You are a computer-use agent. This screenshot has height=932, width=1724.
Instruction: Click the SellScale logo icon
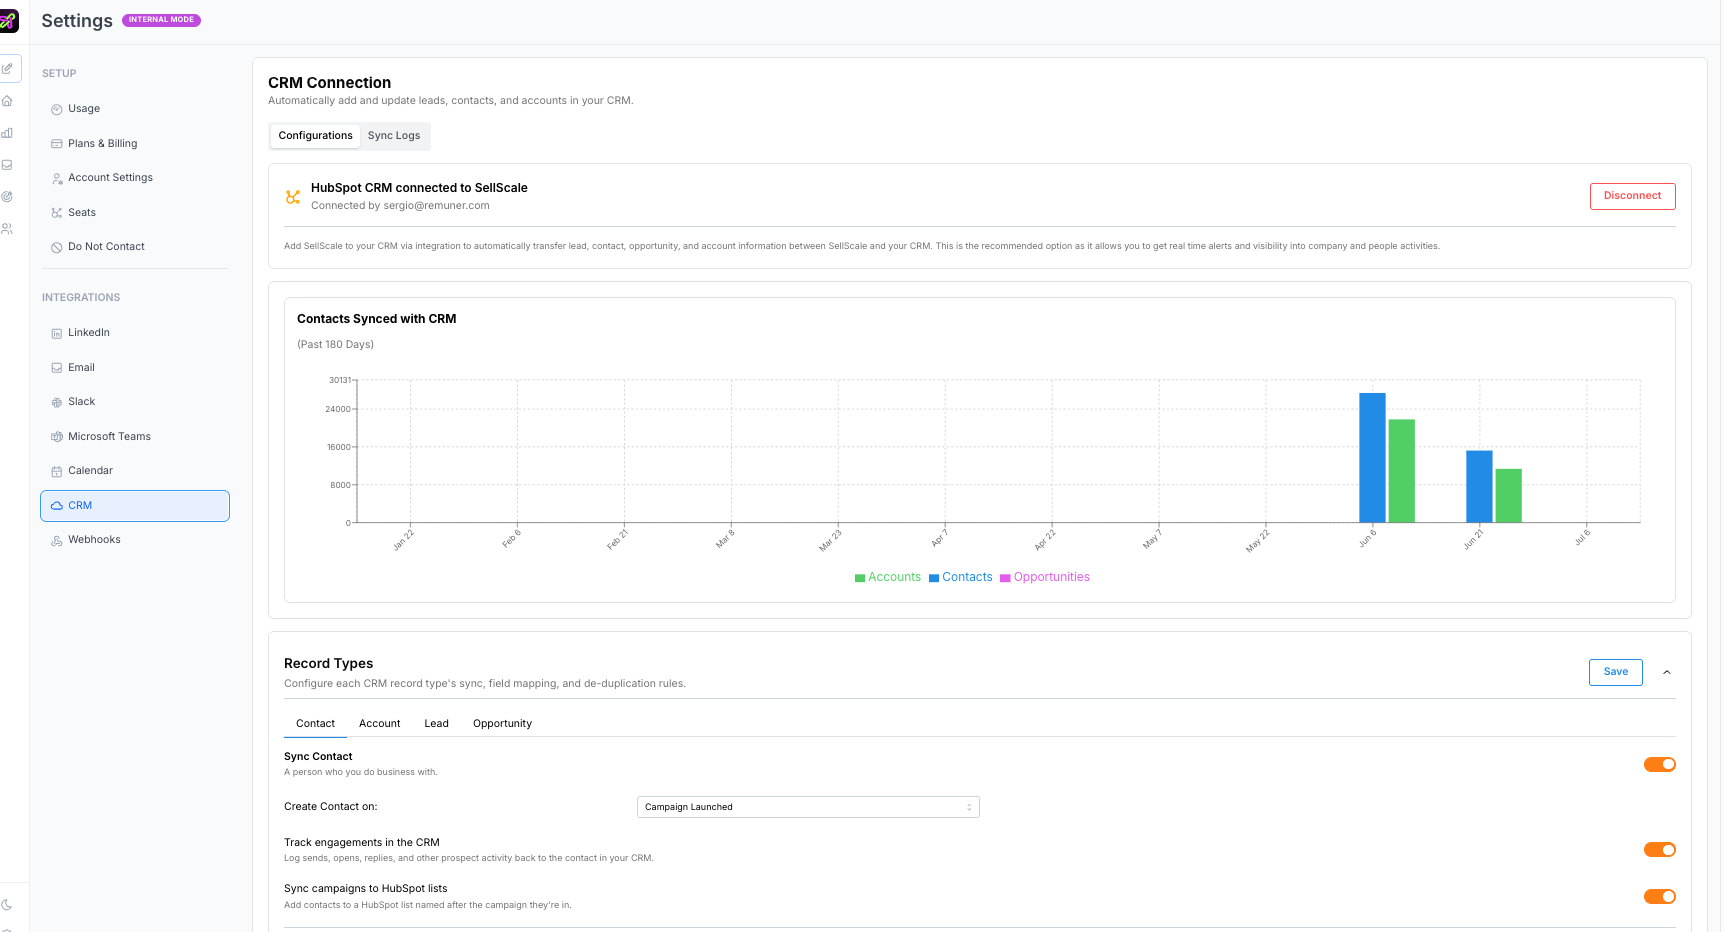pyautogui.click(x=8, y=21)
